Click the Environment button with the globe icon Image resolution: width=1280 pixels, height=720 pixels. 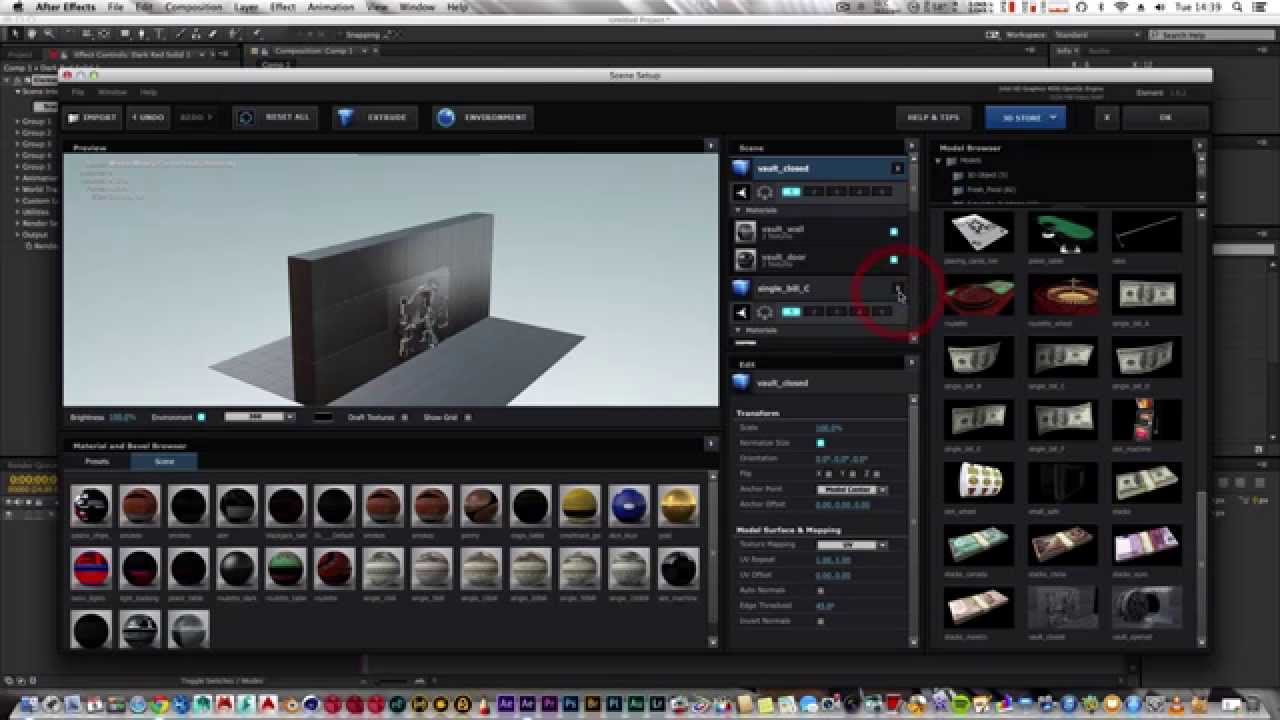point(482,117)
